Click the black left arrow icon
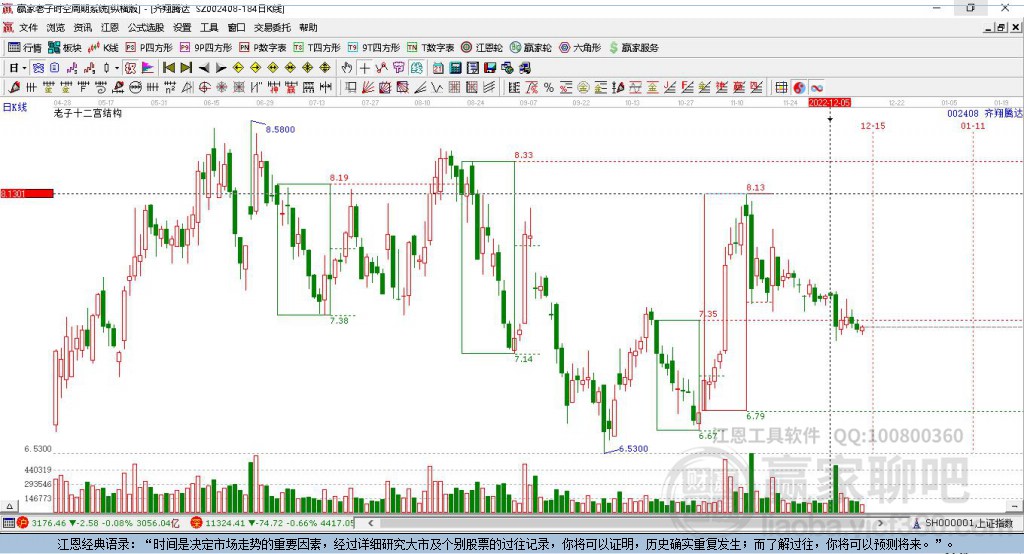 click(x=204, y=68)
